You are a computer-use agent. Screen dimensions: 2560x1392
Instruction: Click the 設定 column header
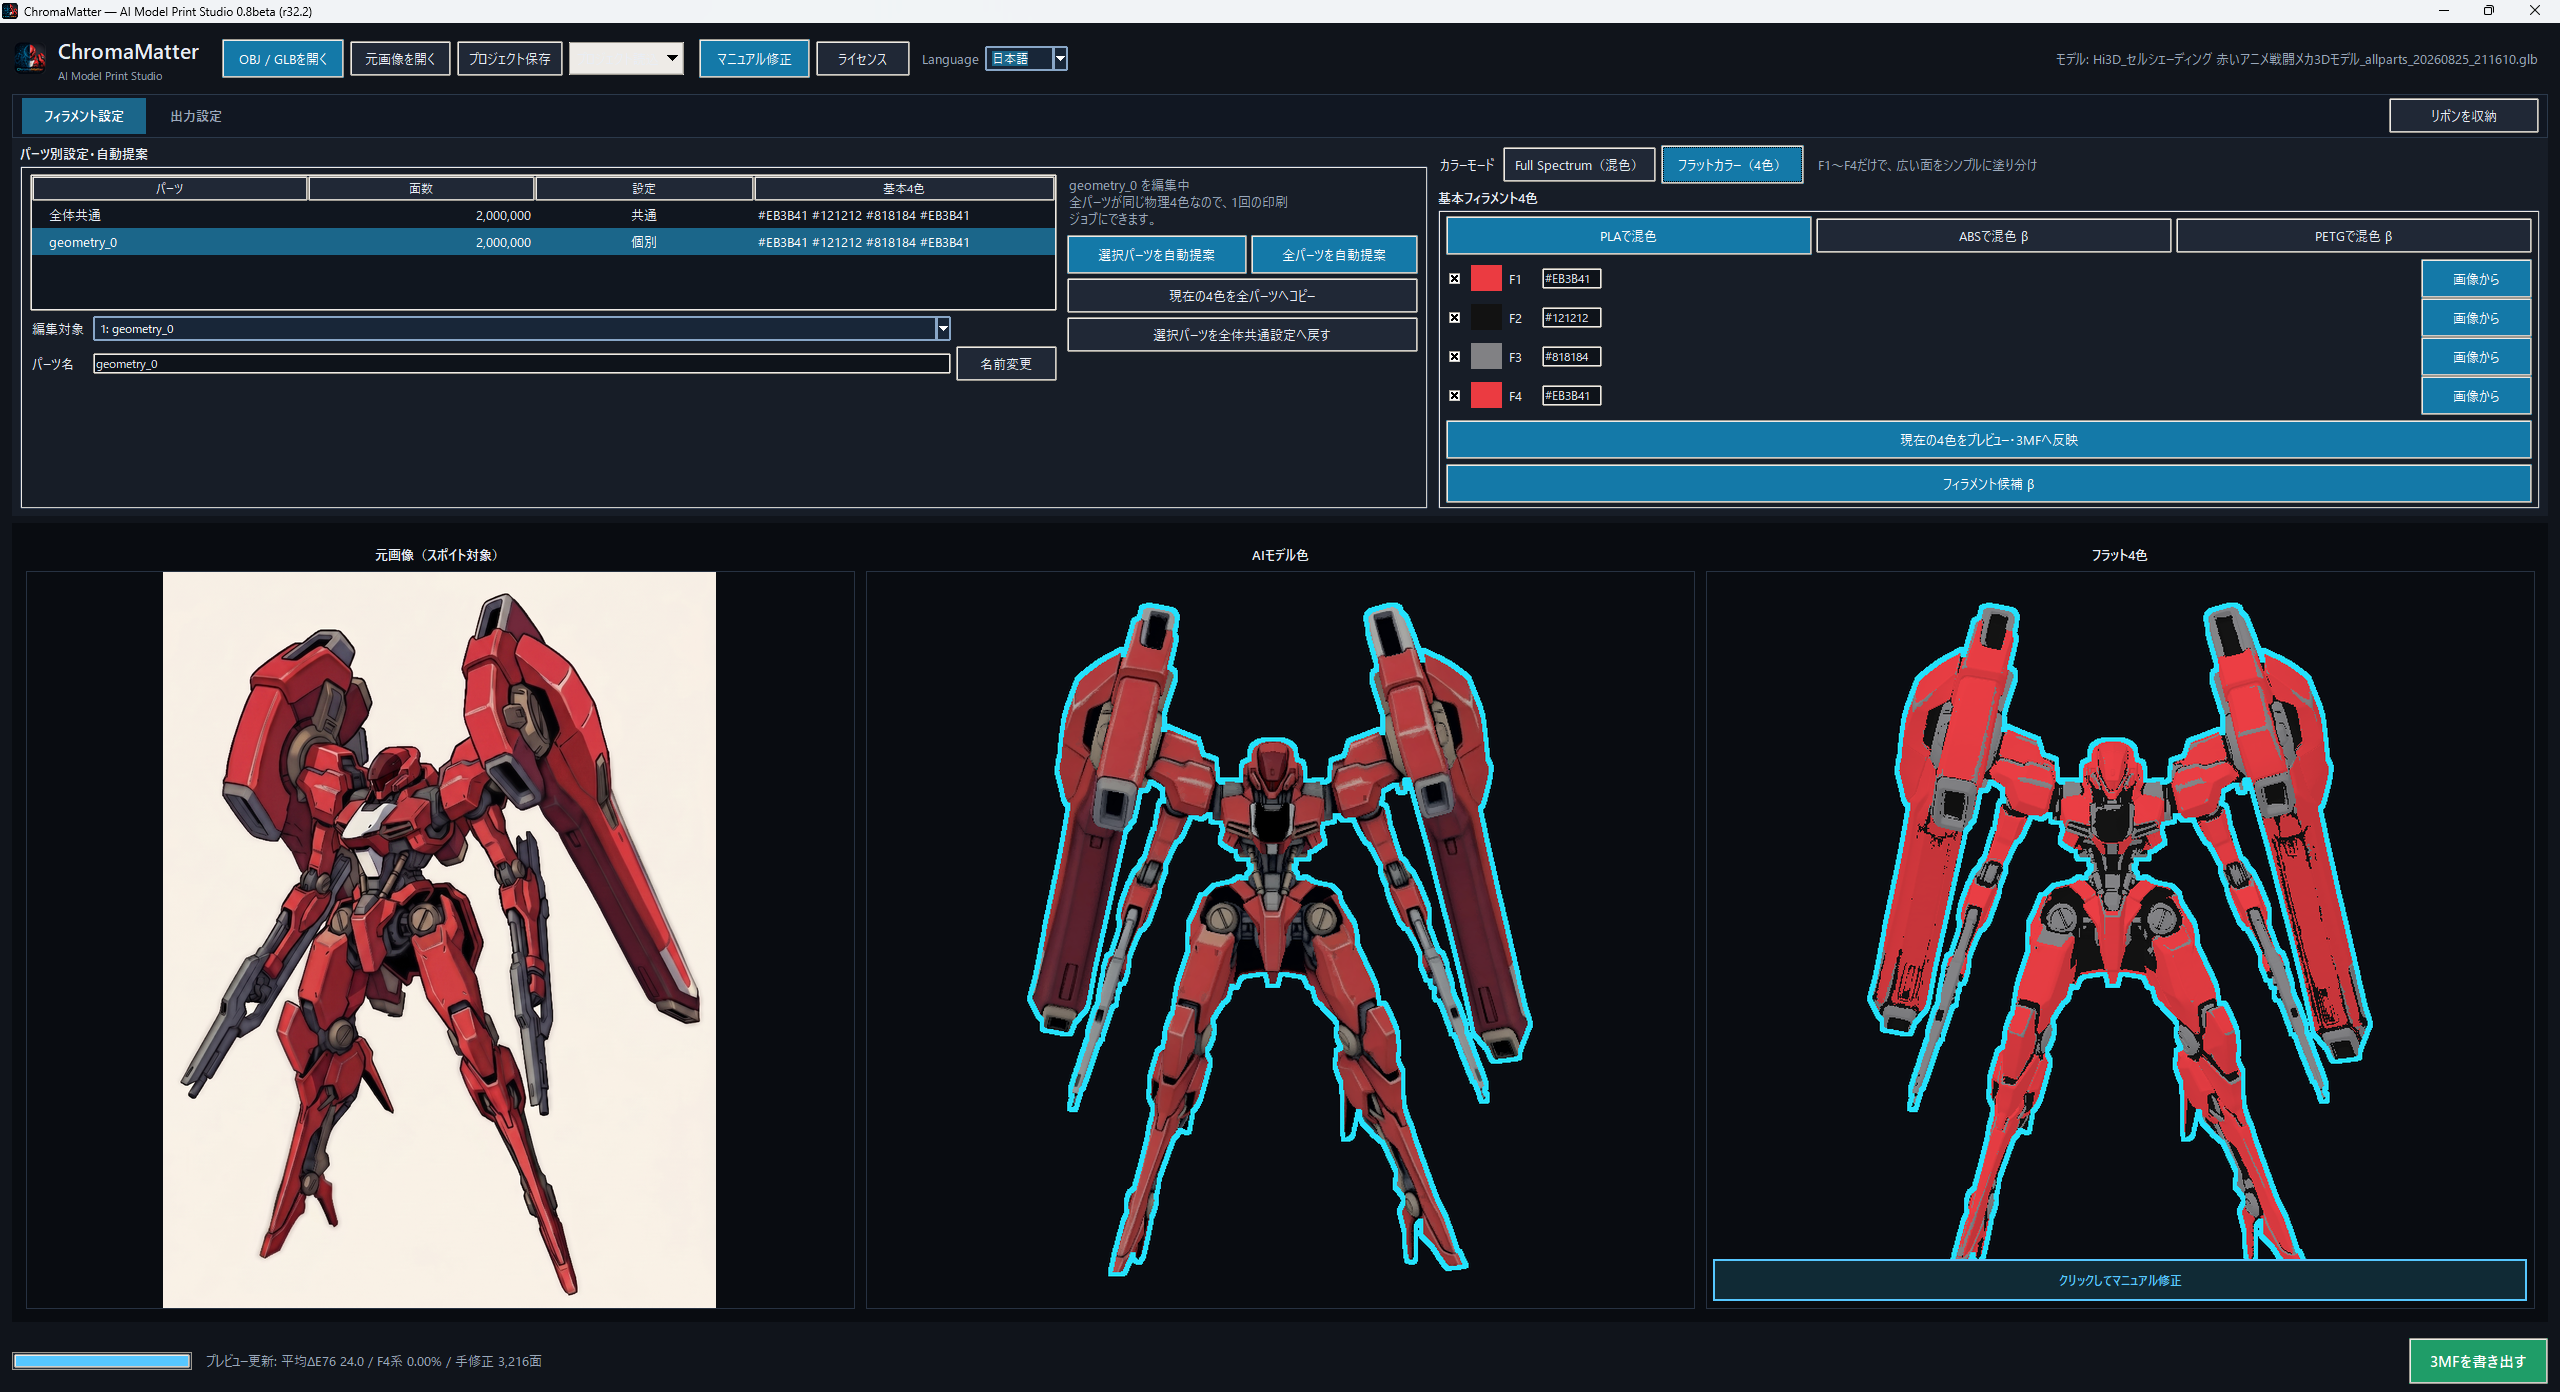point(644,188)
